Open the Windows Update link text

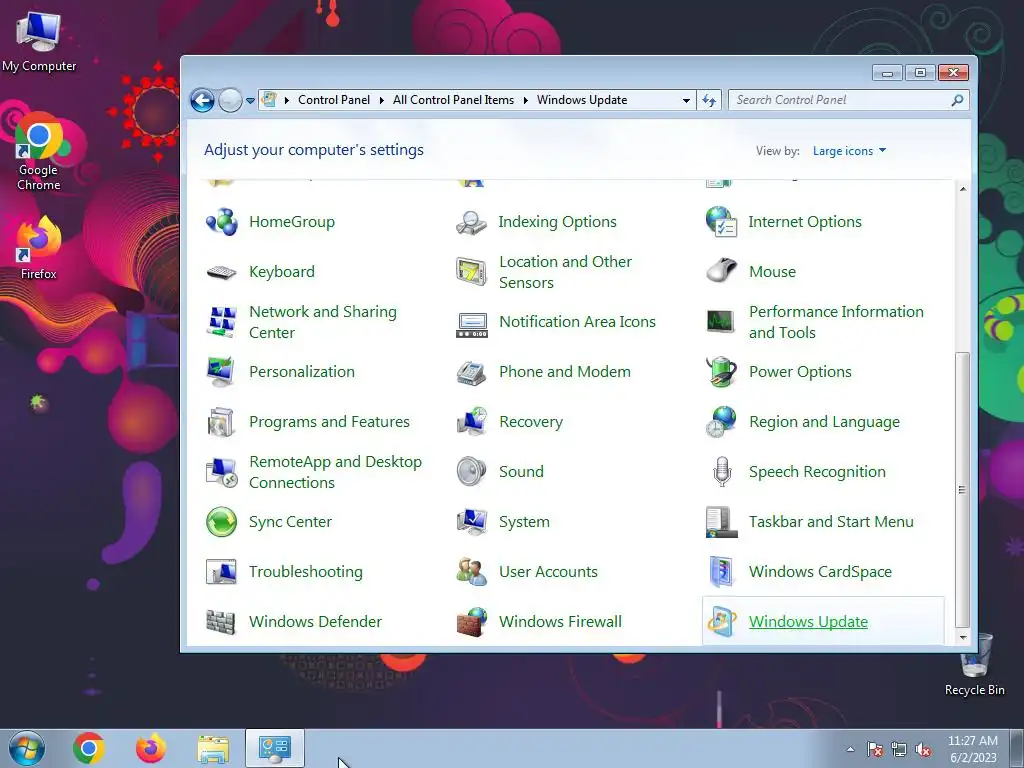[x=808, y=622]
